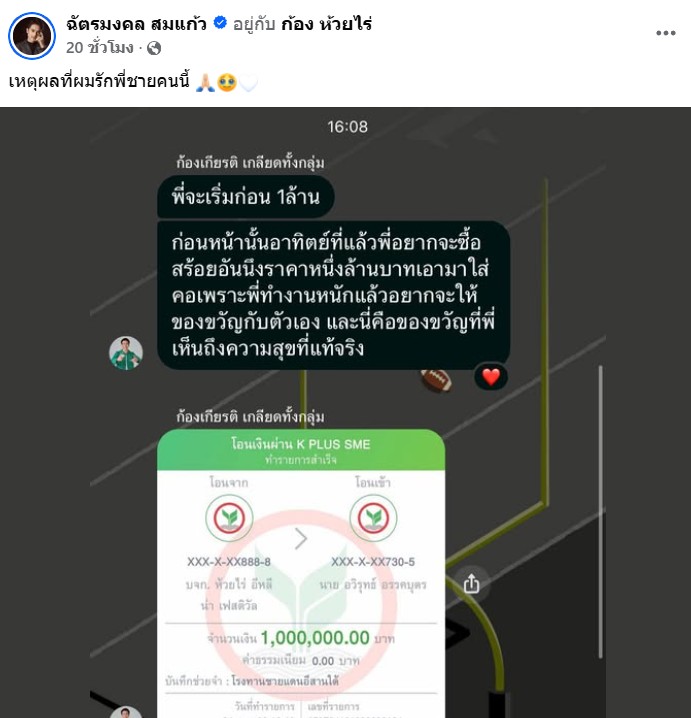691x718 pixels.
Task: Click the public globe privacy icon
Action: [154, 48]
